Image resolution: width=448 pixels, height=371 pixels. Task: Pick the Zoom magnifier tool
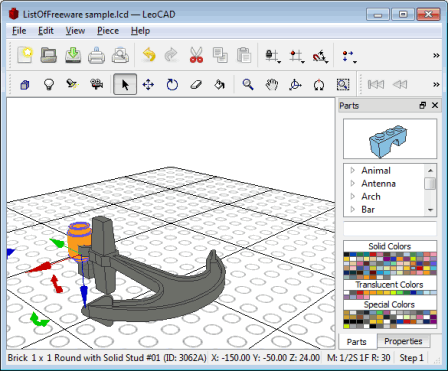pyautogui.click(x=248, y=85)
